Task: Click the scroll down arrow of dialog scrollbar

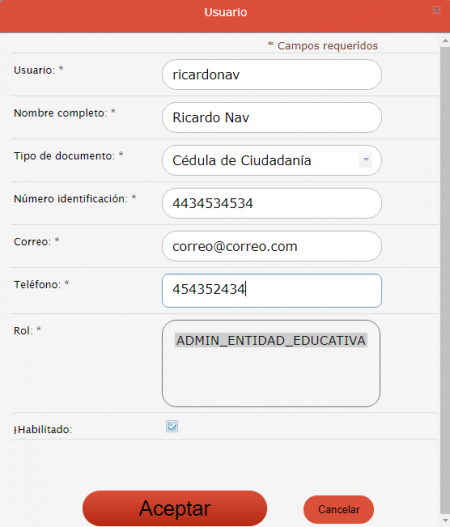Action: (445, 520)
